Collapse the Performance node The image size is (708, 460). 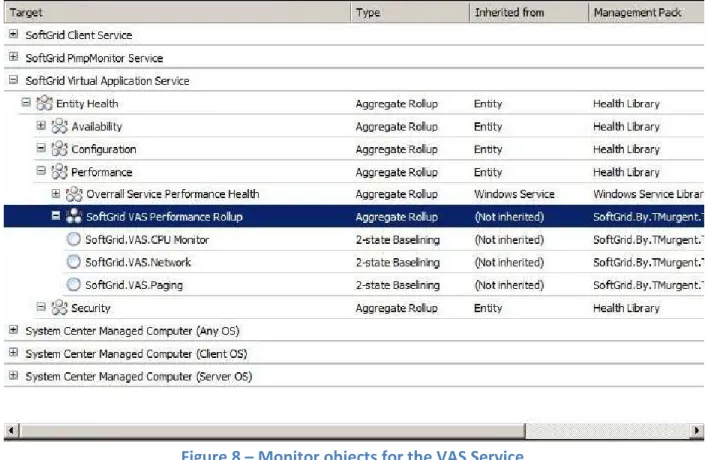pyautogui.click(x=41, y=171)
